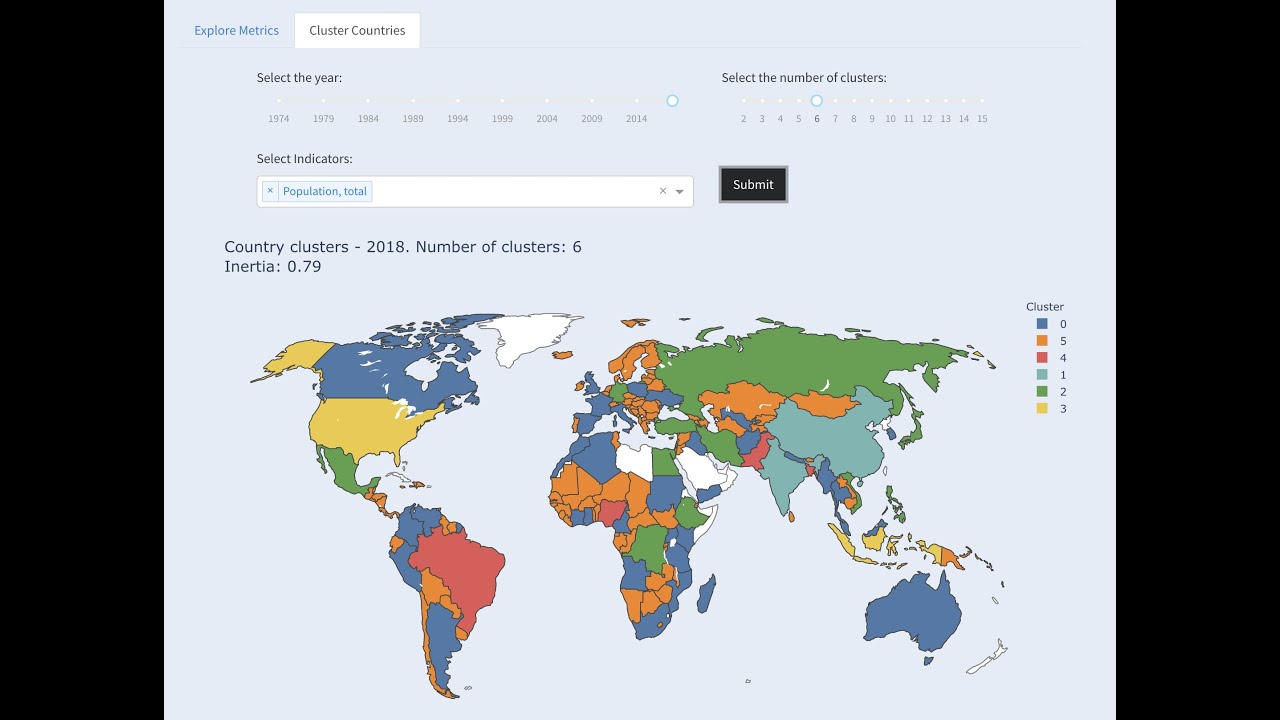Clear all selected indicators
The height and width of the screenshot is (720, 1280).
[662, 191]
